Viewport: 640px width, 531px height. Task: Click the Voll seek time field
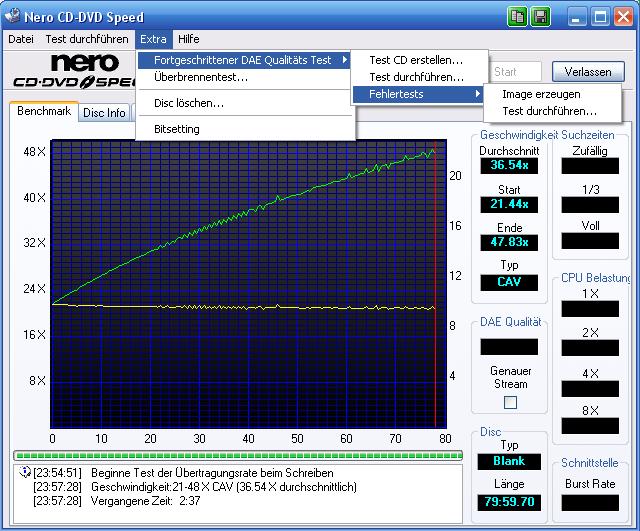pyautogui.click(x=590, y=241)
